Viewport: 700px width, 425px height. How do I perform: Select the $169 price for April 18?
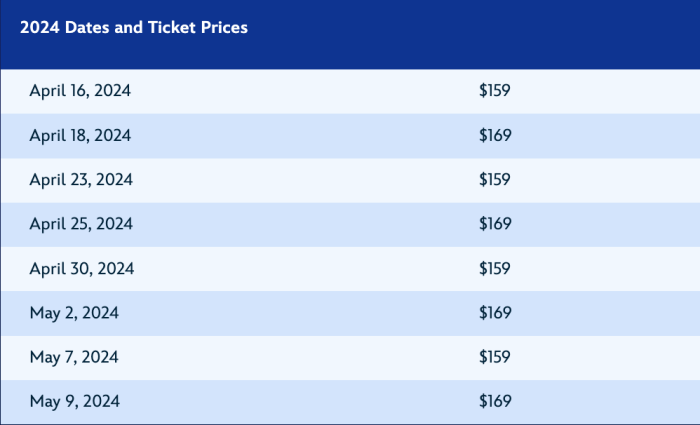point(495,135)
